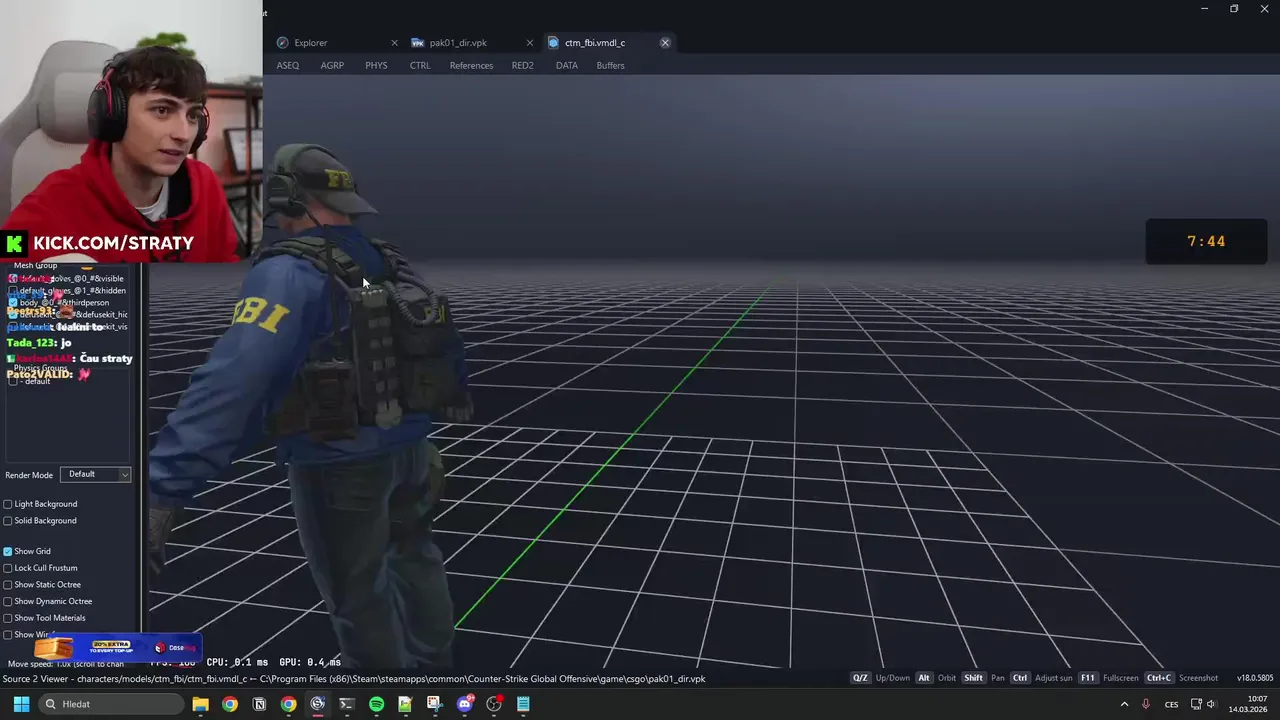Click the Ctrl+C screenshot shortcut hint
Image resolution: width=1280 pixels, height=720 pixels.
(1182, 678)
